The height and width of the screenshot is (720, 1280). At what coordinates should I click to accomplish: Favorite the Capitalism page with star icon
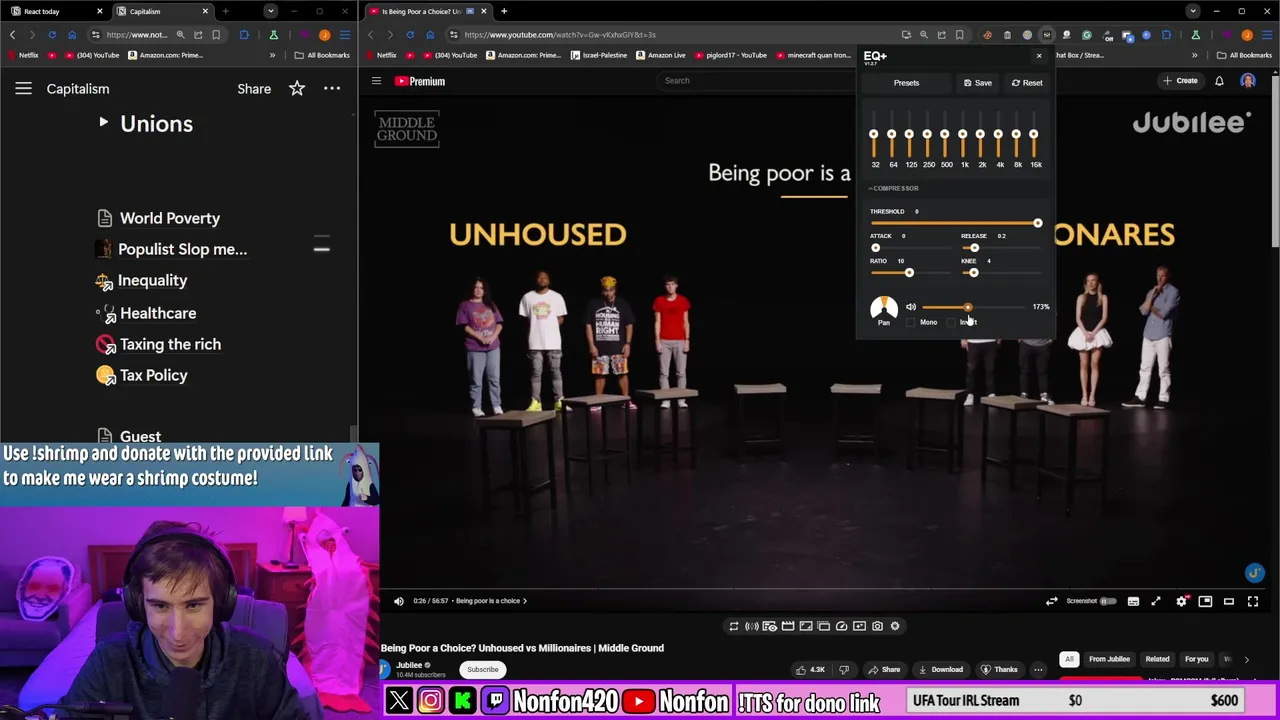click(x=297, y=89)
